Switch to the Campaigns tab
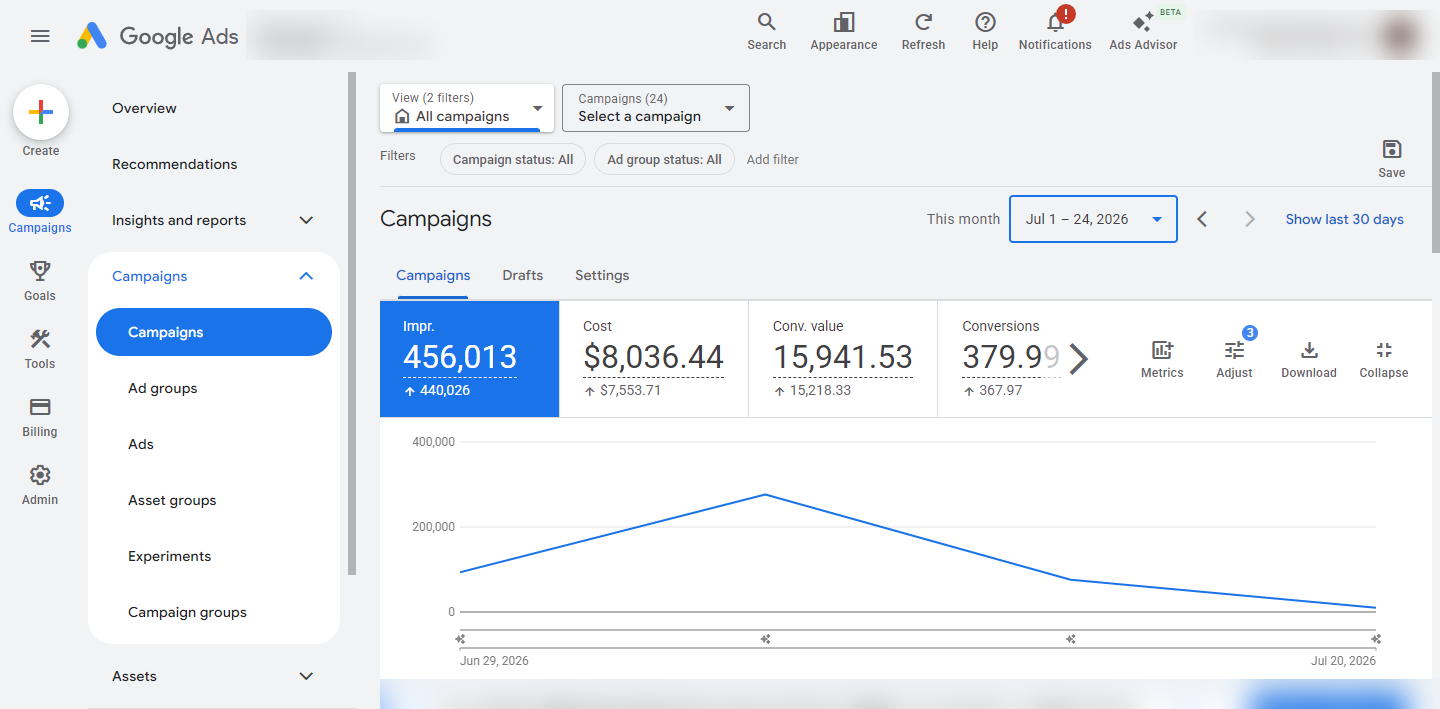 [433, 275]
